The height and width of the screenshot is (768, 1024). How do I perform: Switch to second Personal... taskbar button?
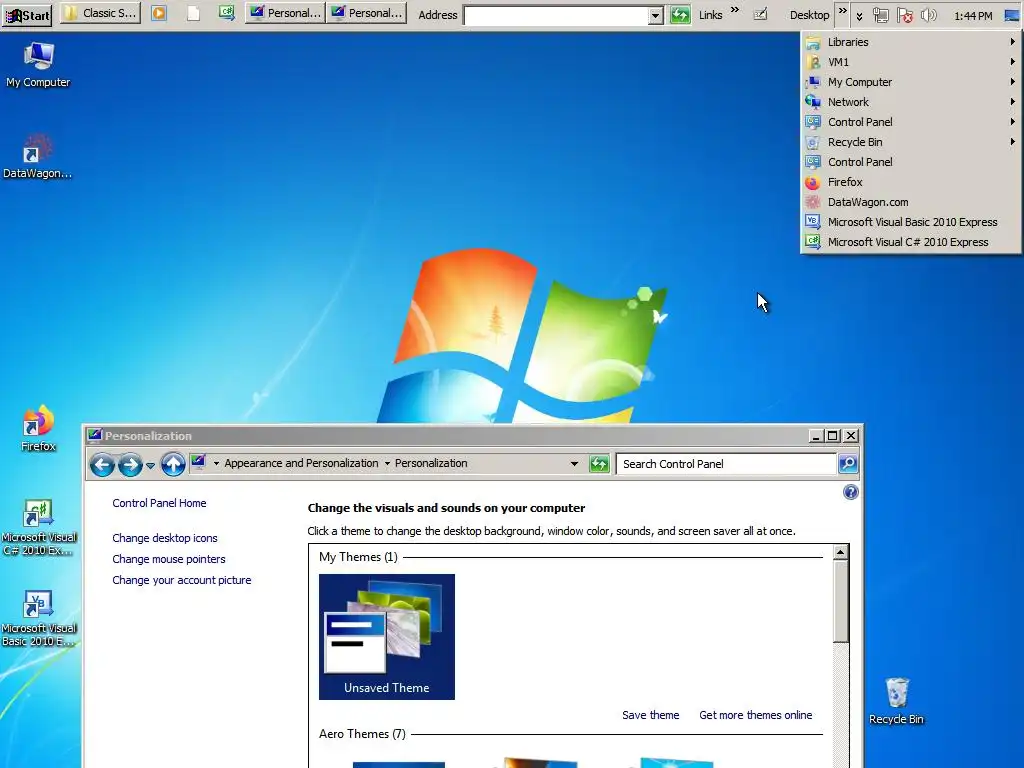coord(367,13)
